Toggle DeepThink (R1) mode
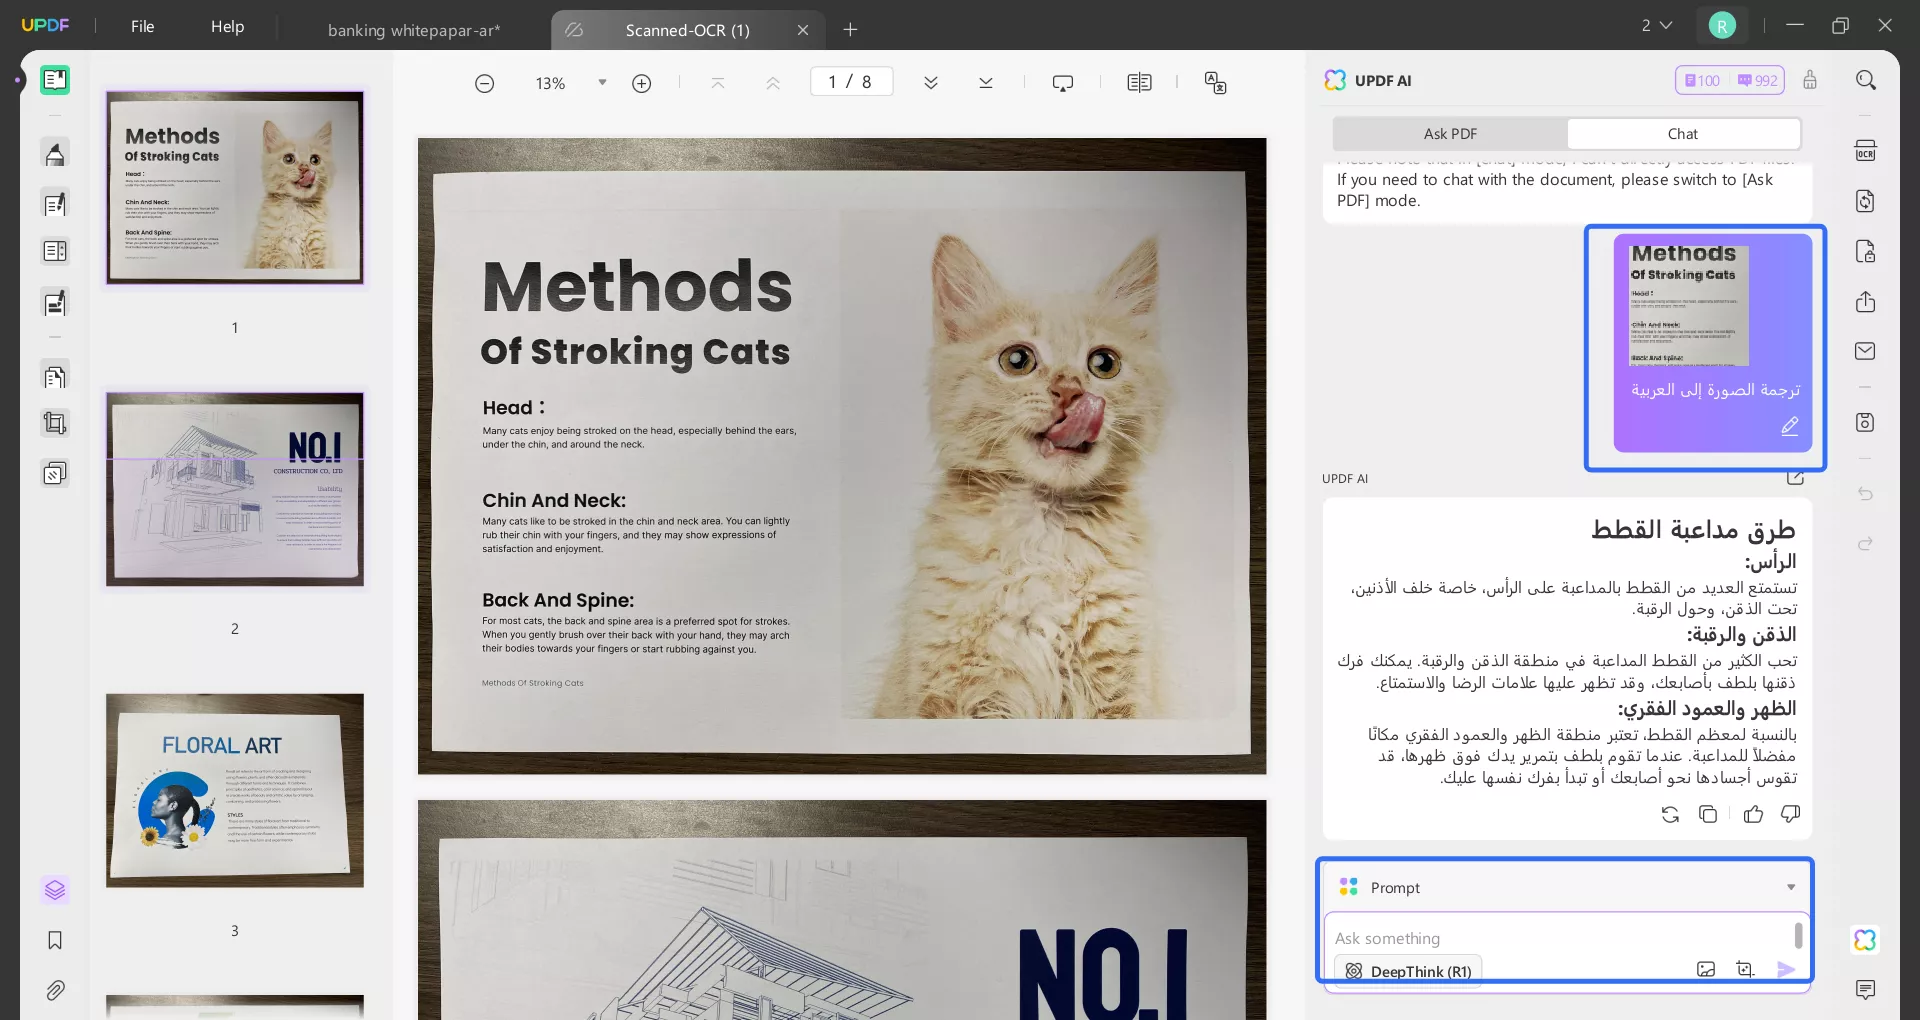The width and height of the screenshot is (1920, 1020). tap(1408, 971)
